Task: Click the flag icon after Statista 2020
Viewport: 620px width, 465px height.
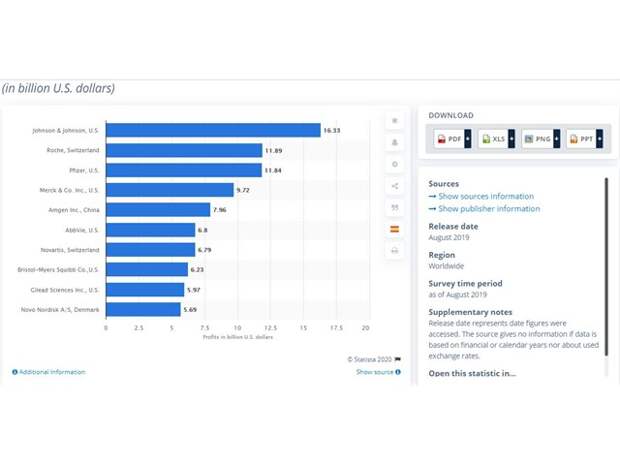Action: point(397,359)
